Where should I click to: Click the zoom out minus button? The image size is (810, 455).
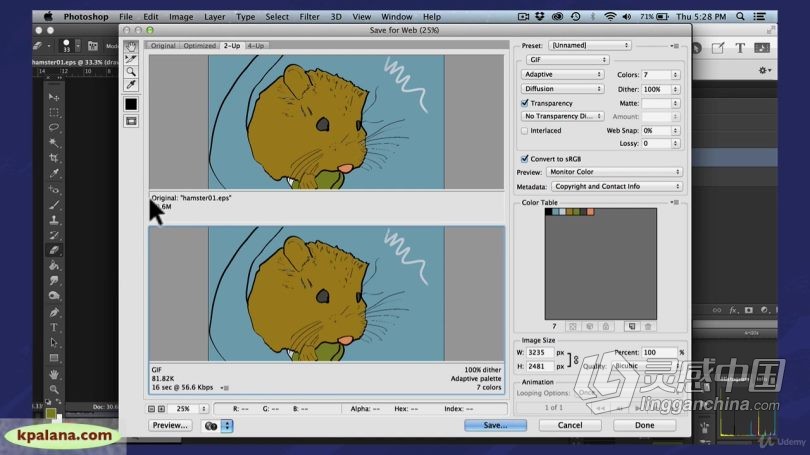151,409
